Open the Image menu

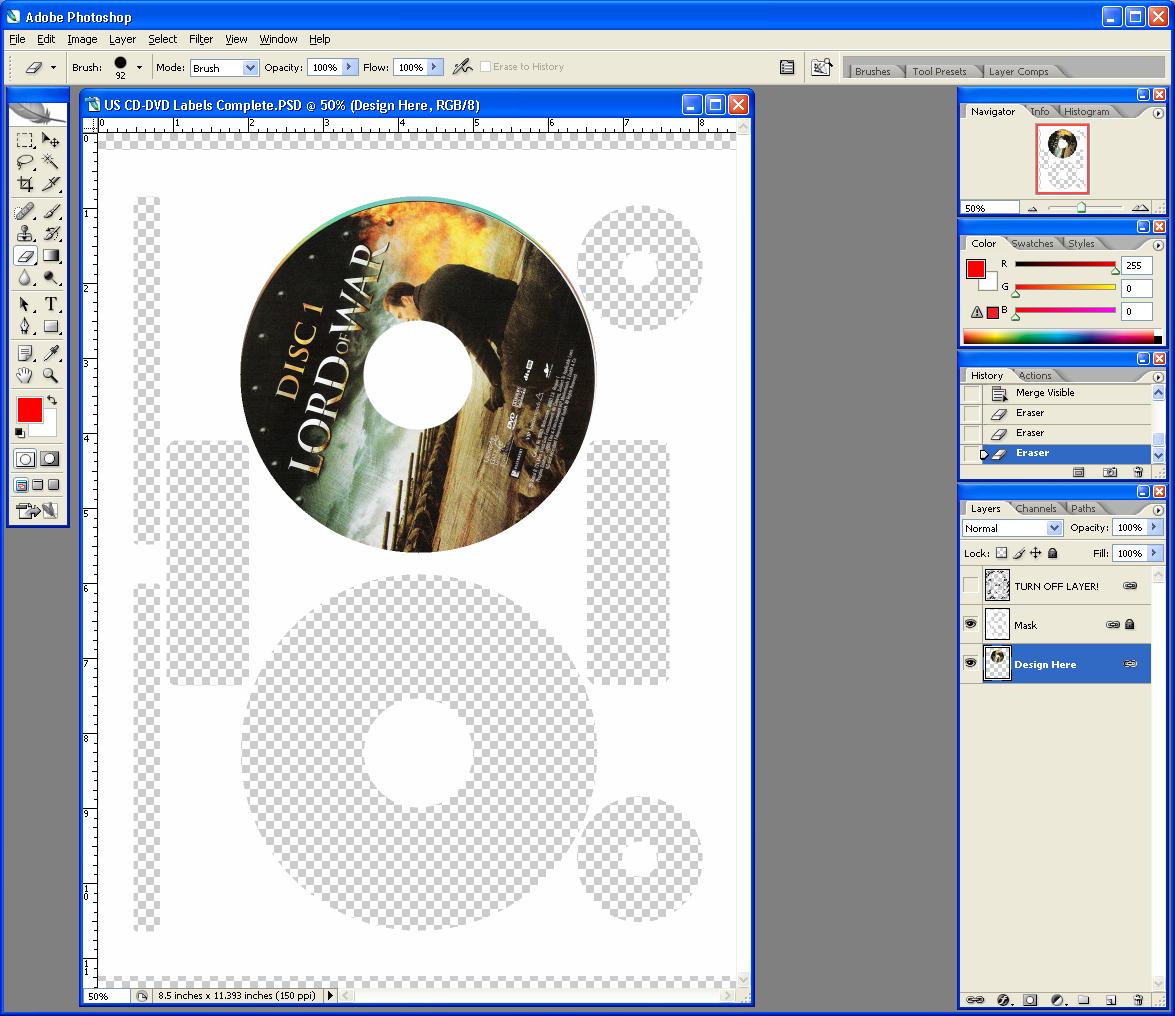click(82, 39)
